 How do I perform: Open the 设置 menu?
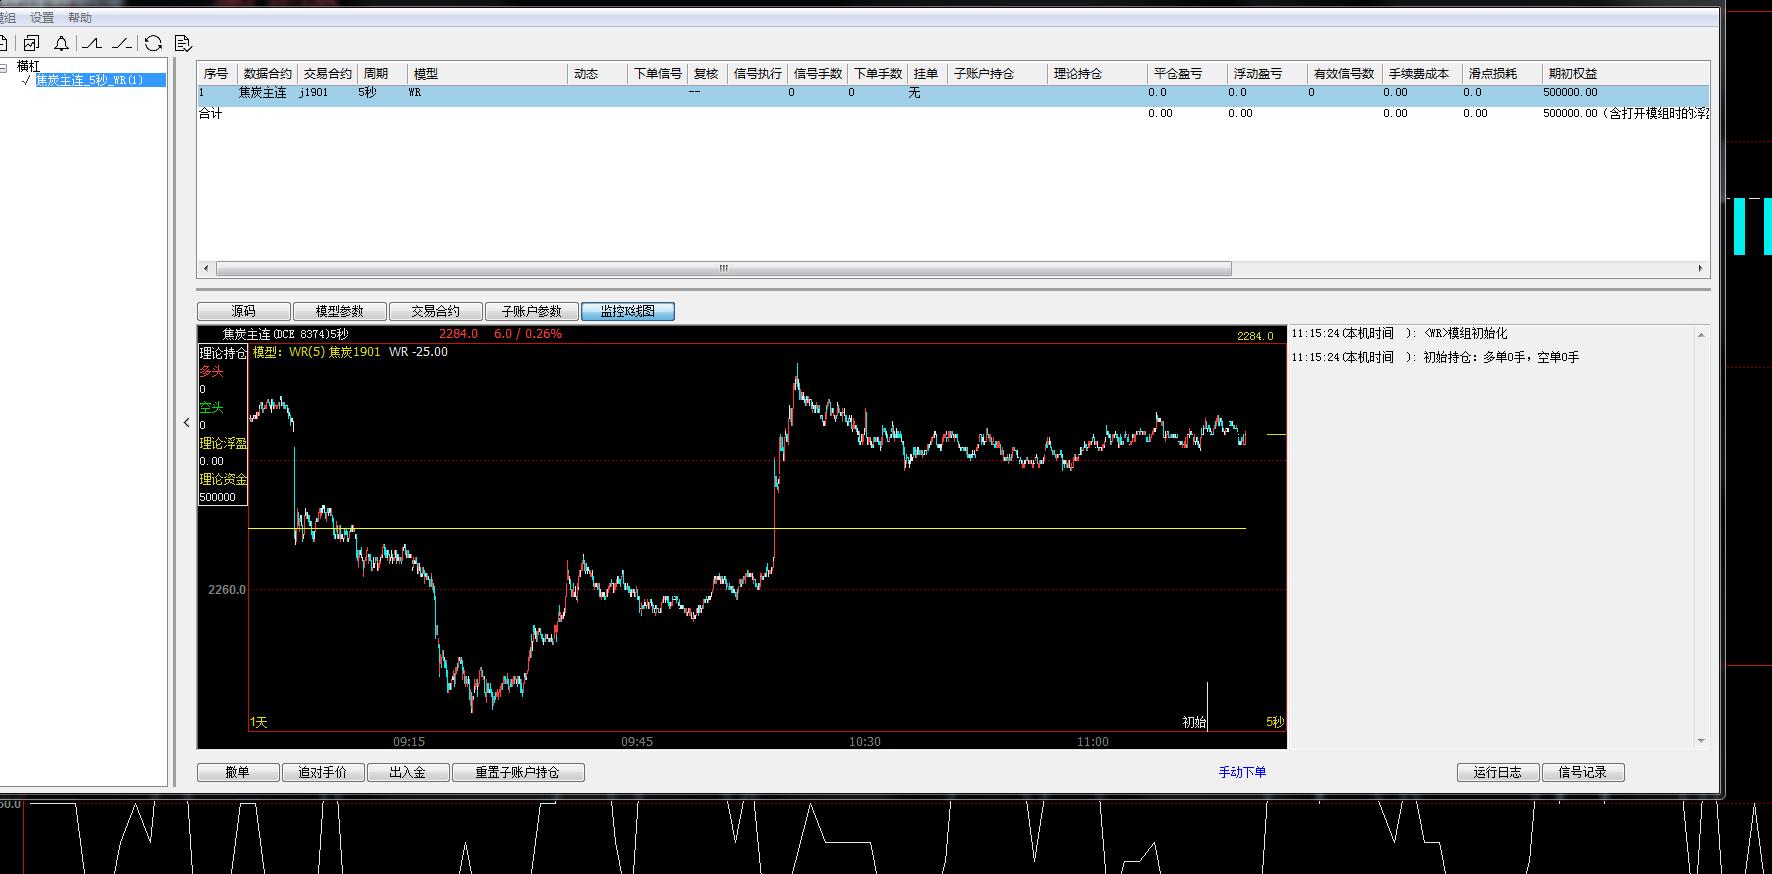pos(42,18)
